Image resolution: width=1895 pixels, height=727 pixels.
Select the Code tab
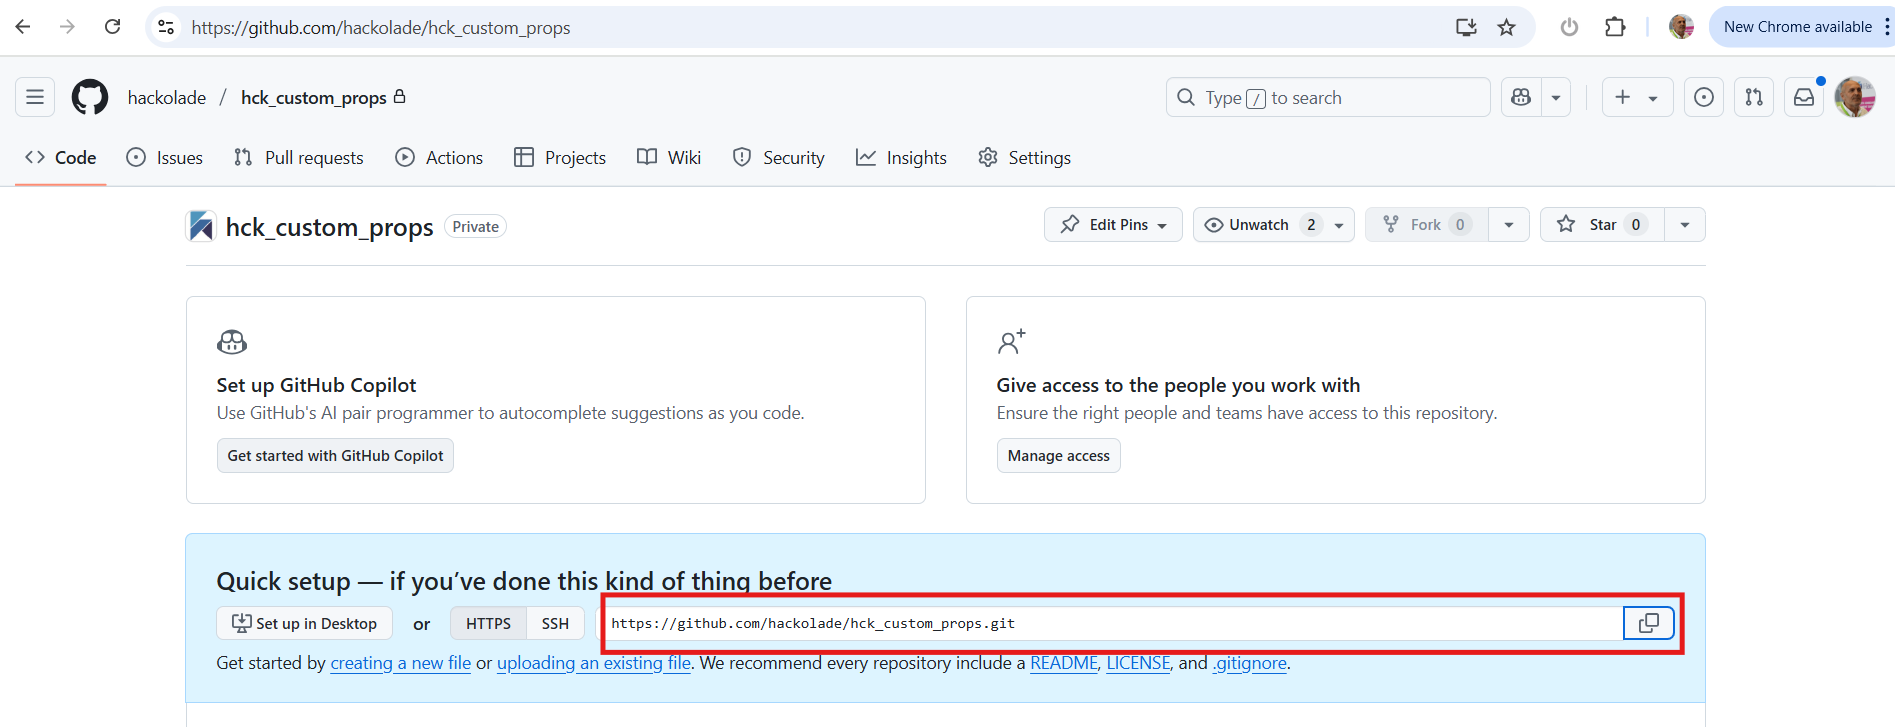[x=61, y=157]
